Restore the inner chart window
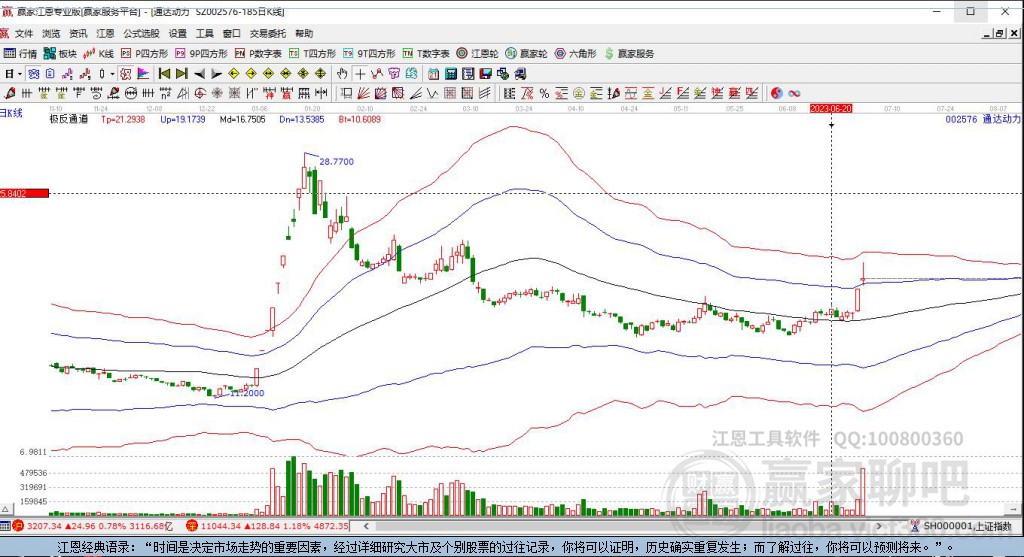 (x=999, y=33)
